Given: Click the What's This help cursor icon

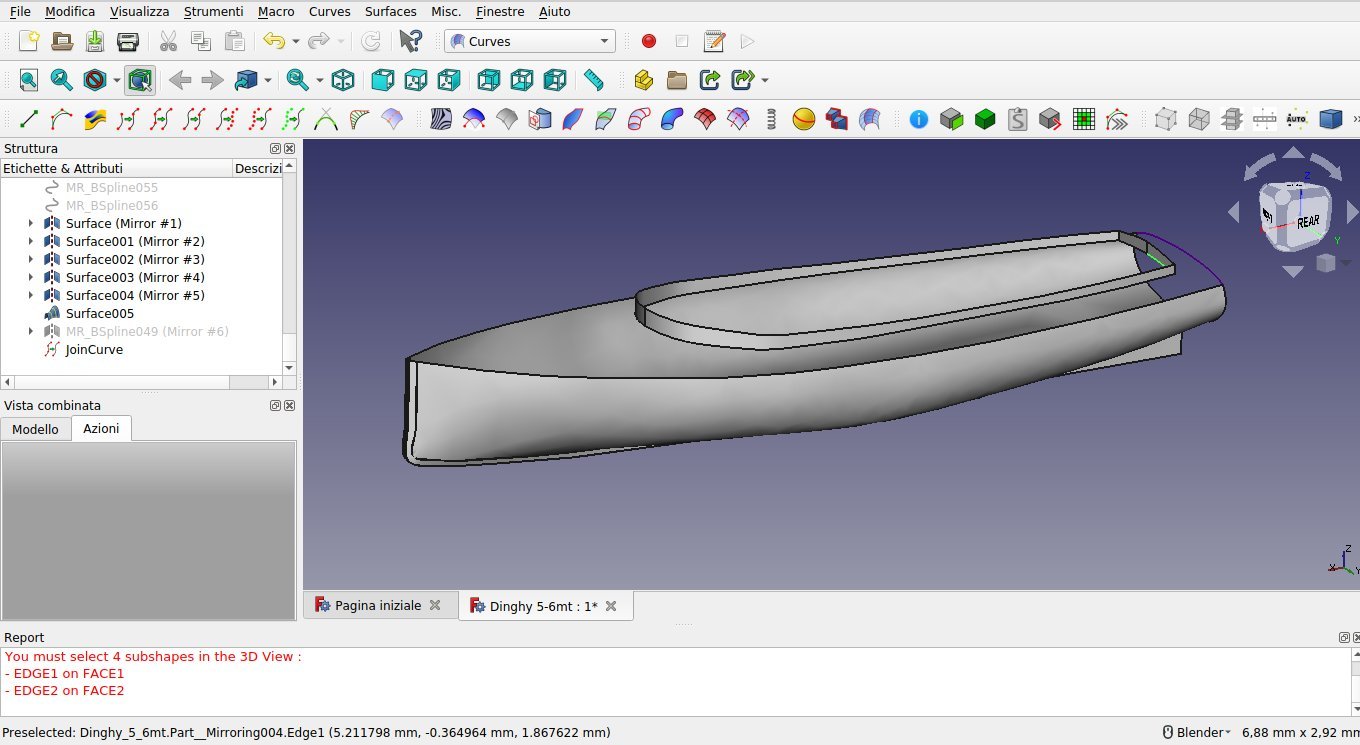Looking at the screenshot, I should (410, 41).
